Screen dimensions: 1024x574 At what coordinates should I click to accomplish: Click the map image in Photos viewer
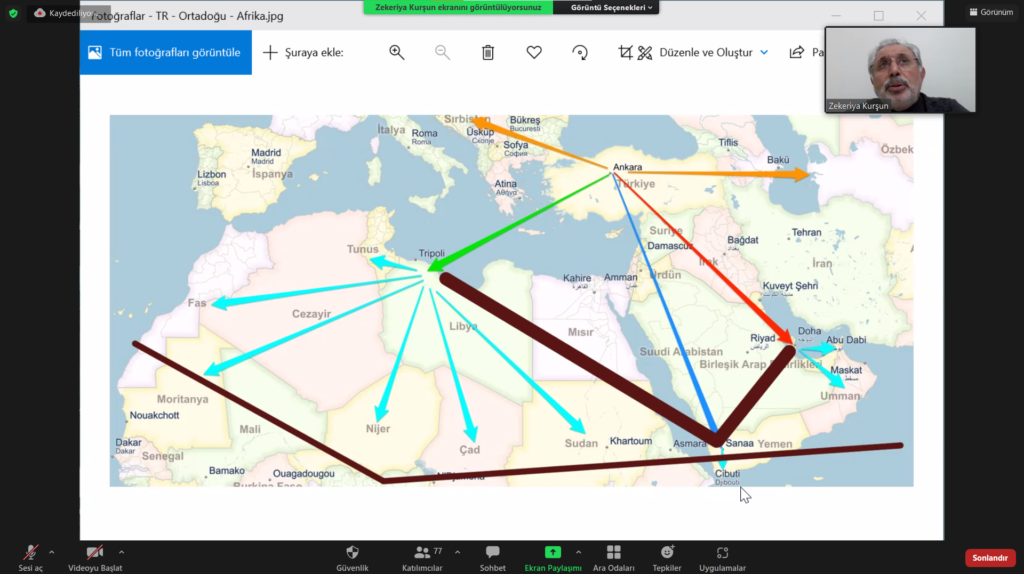click(x=511, y=300)
